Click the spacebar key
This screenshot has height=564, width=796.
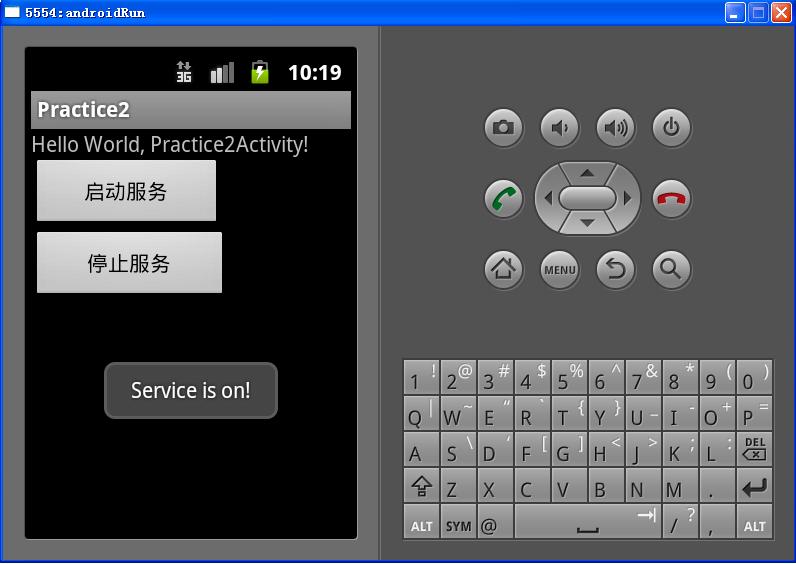point(588,521)
